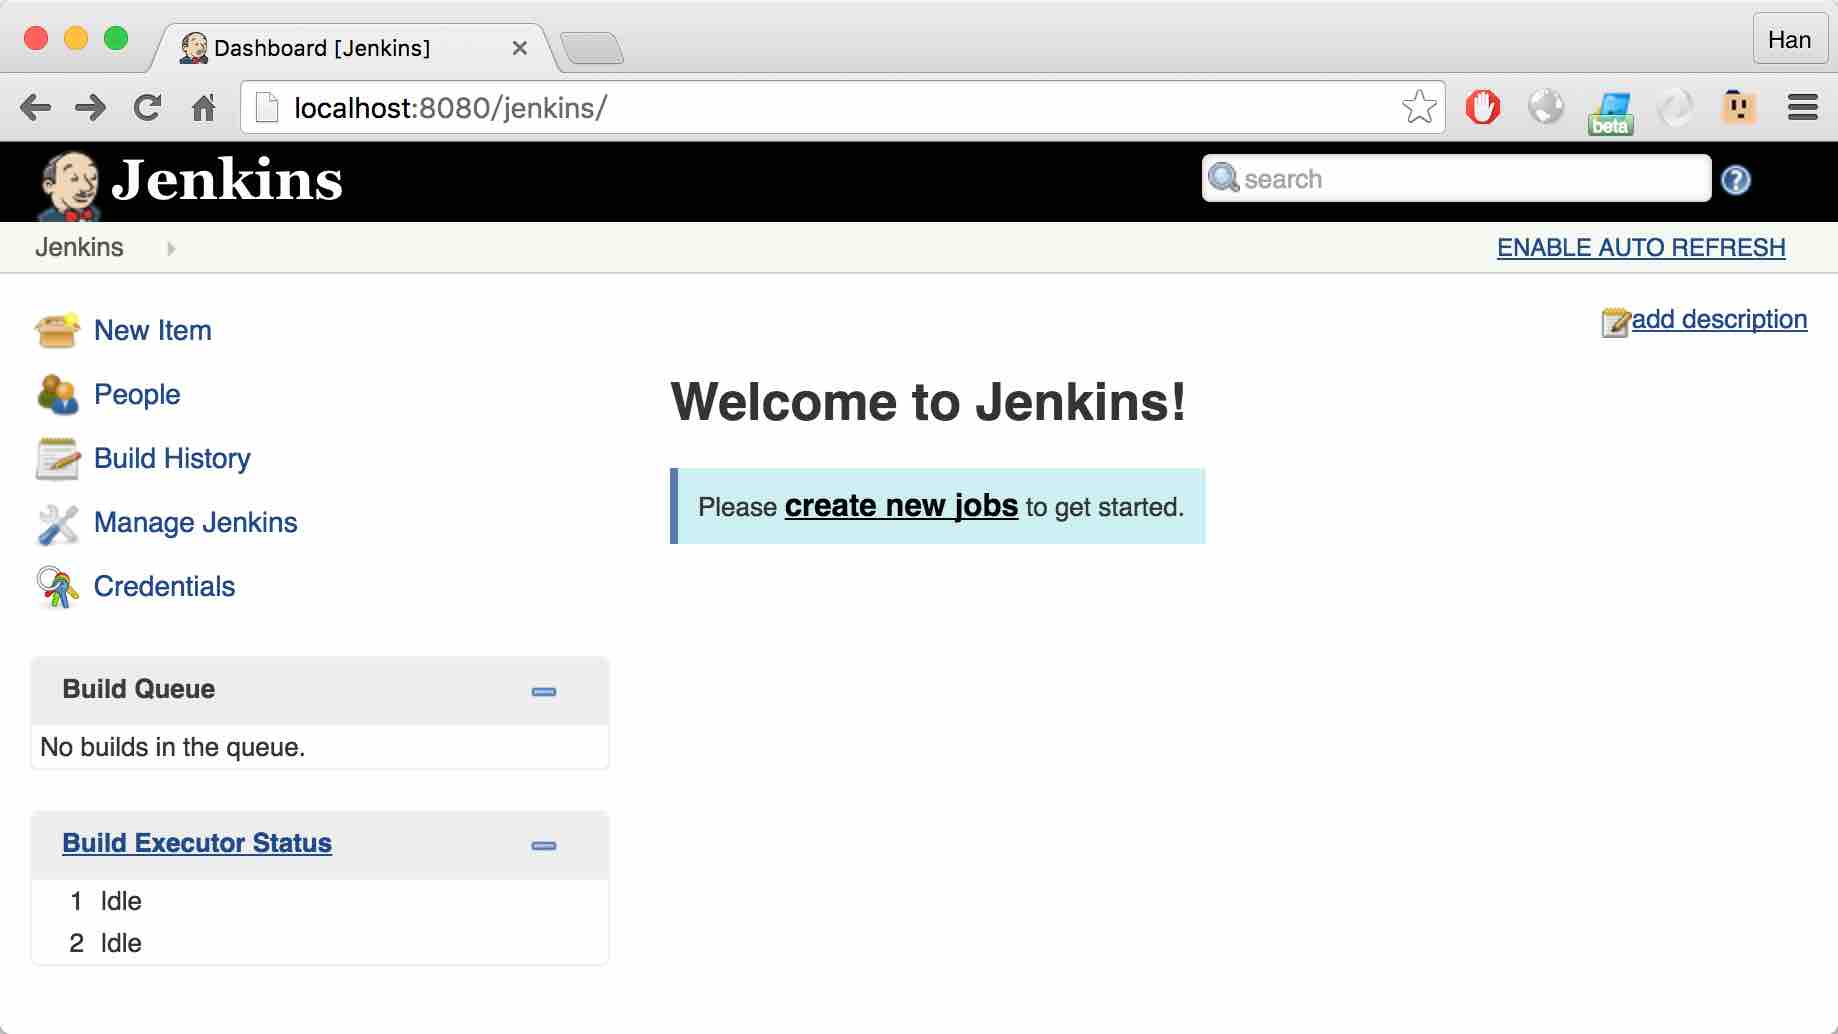Click the Credentials keys icon
The image size is (1838, 1034).
[x=57, y=587]
